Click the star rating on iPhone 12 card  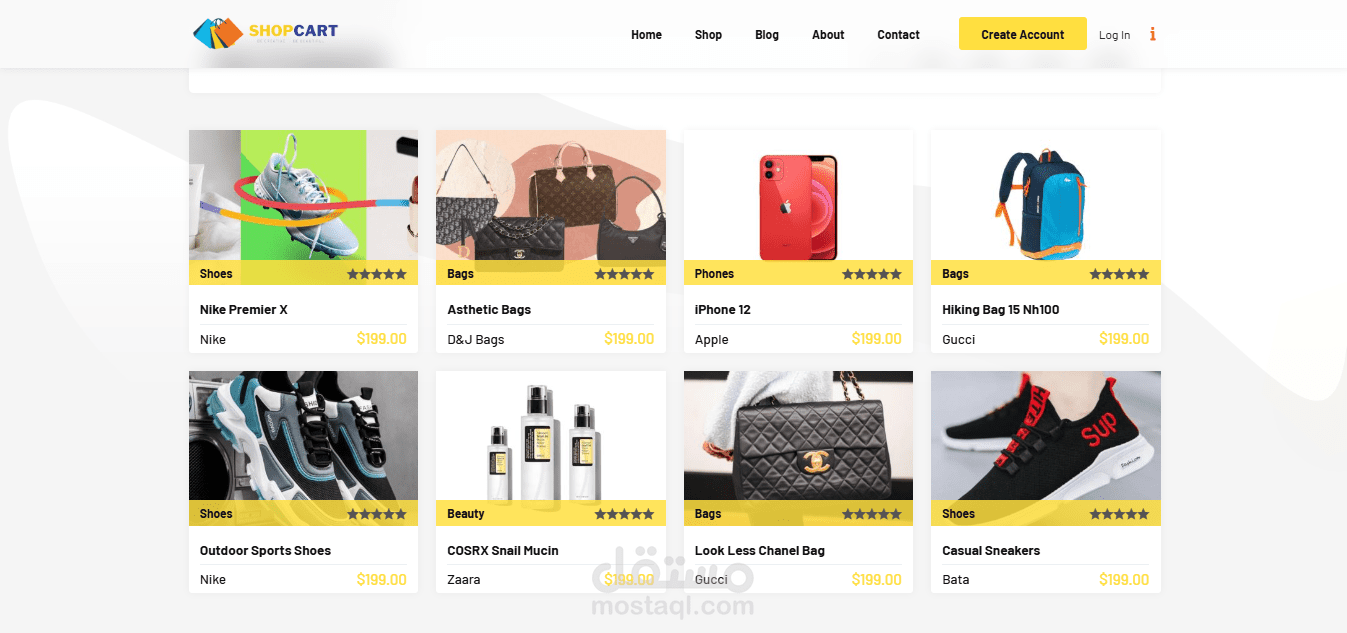[872, 273]
